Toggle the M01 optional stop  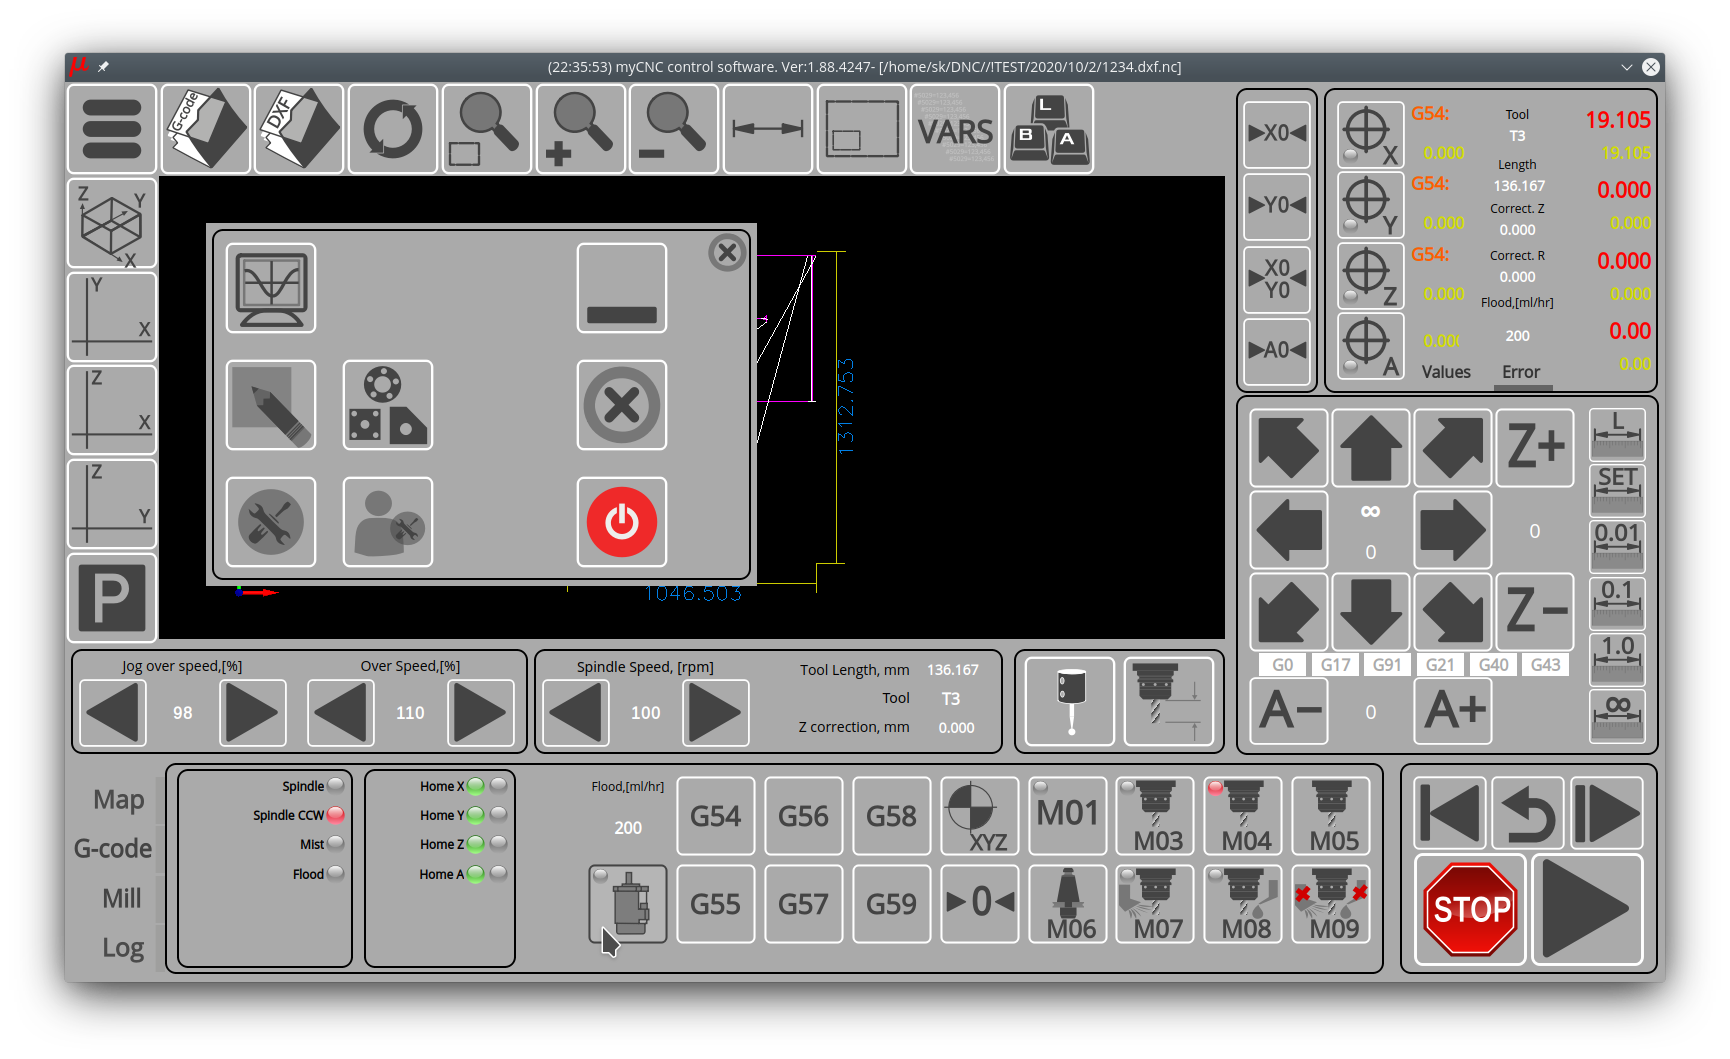(x=1068, y=816)
